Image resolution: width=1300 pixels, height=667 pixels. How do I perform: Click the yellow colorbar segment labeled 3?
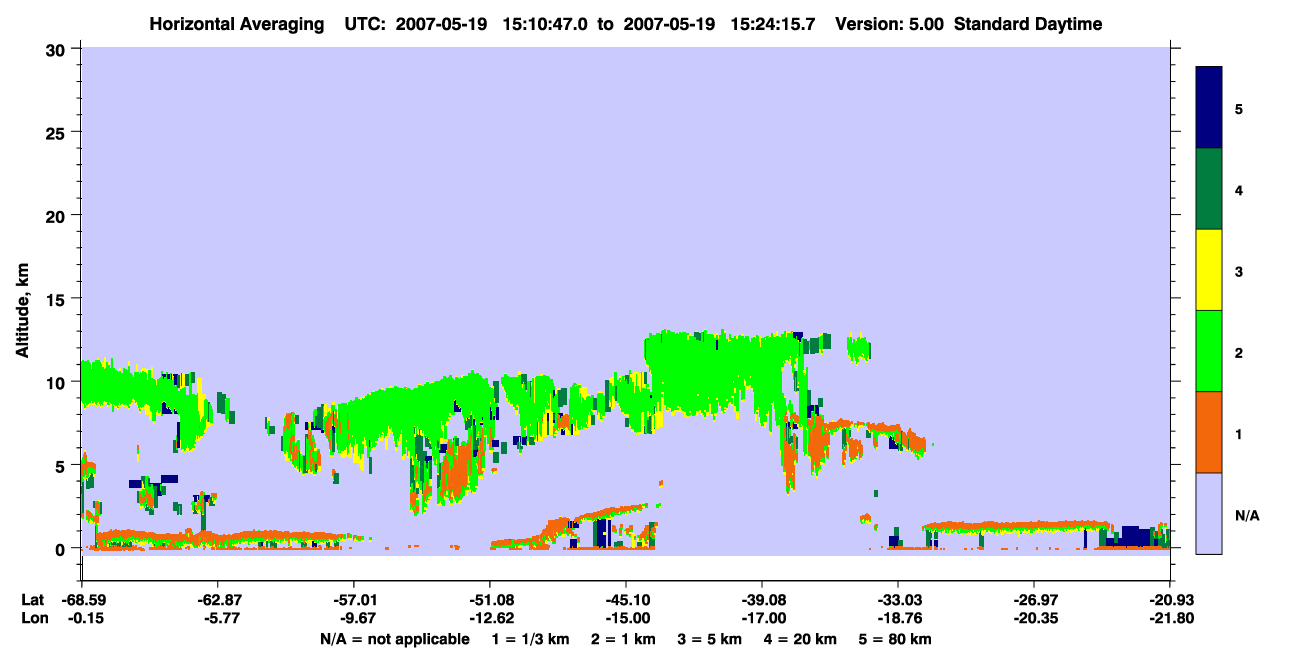click(1209, 270)
